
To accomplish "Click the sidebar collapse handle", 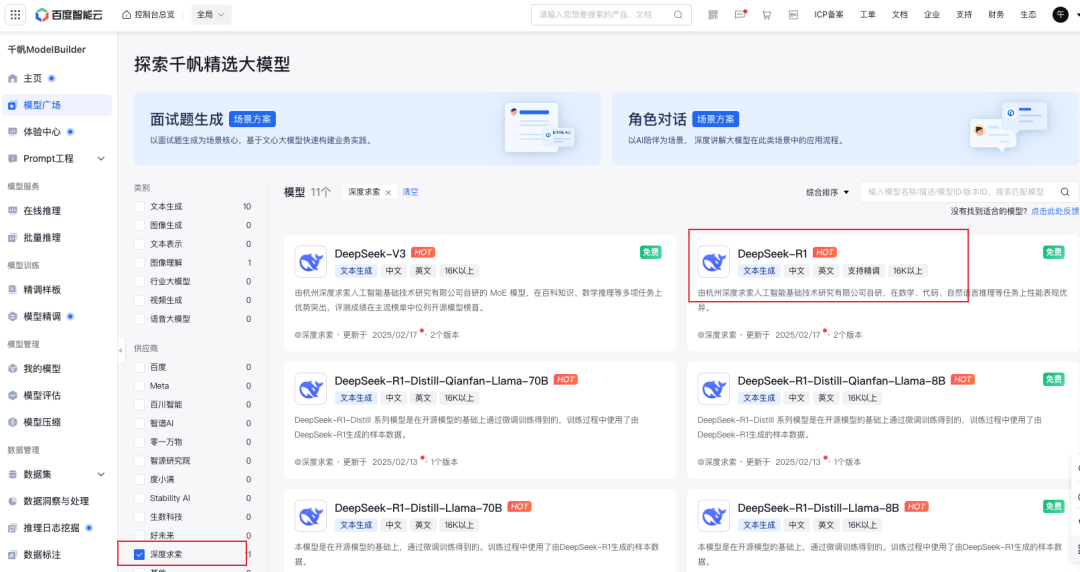I will (x=121, y=350).
